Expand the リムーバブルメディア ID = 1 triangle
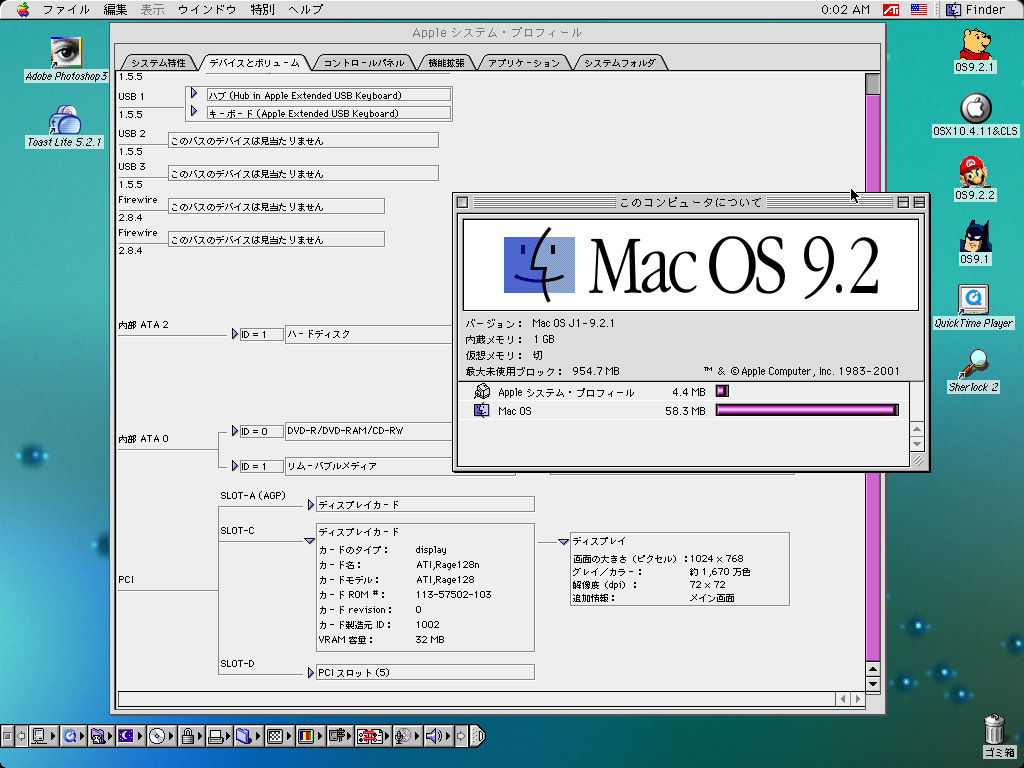Screen dimensions: 1024x768 [235, 466]
